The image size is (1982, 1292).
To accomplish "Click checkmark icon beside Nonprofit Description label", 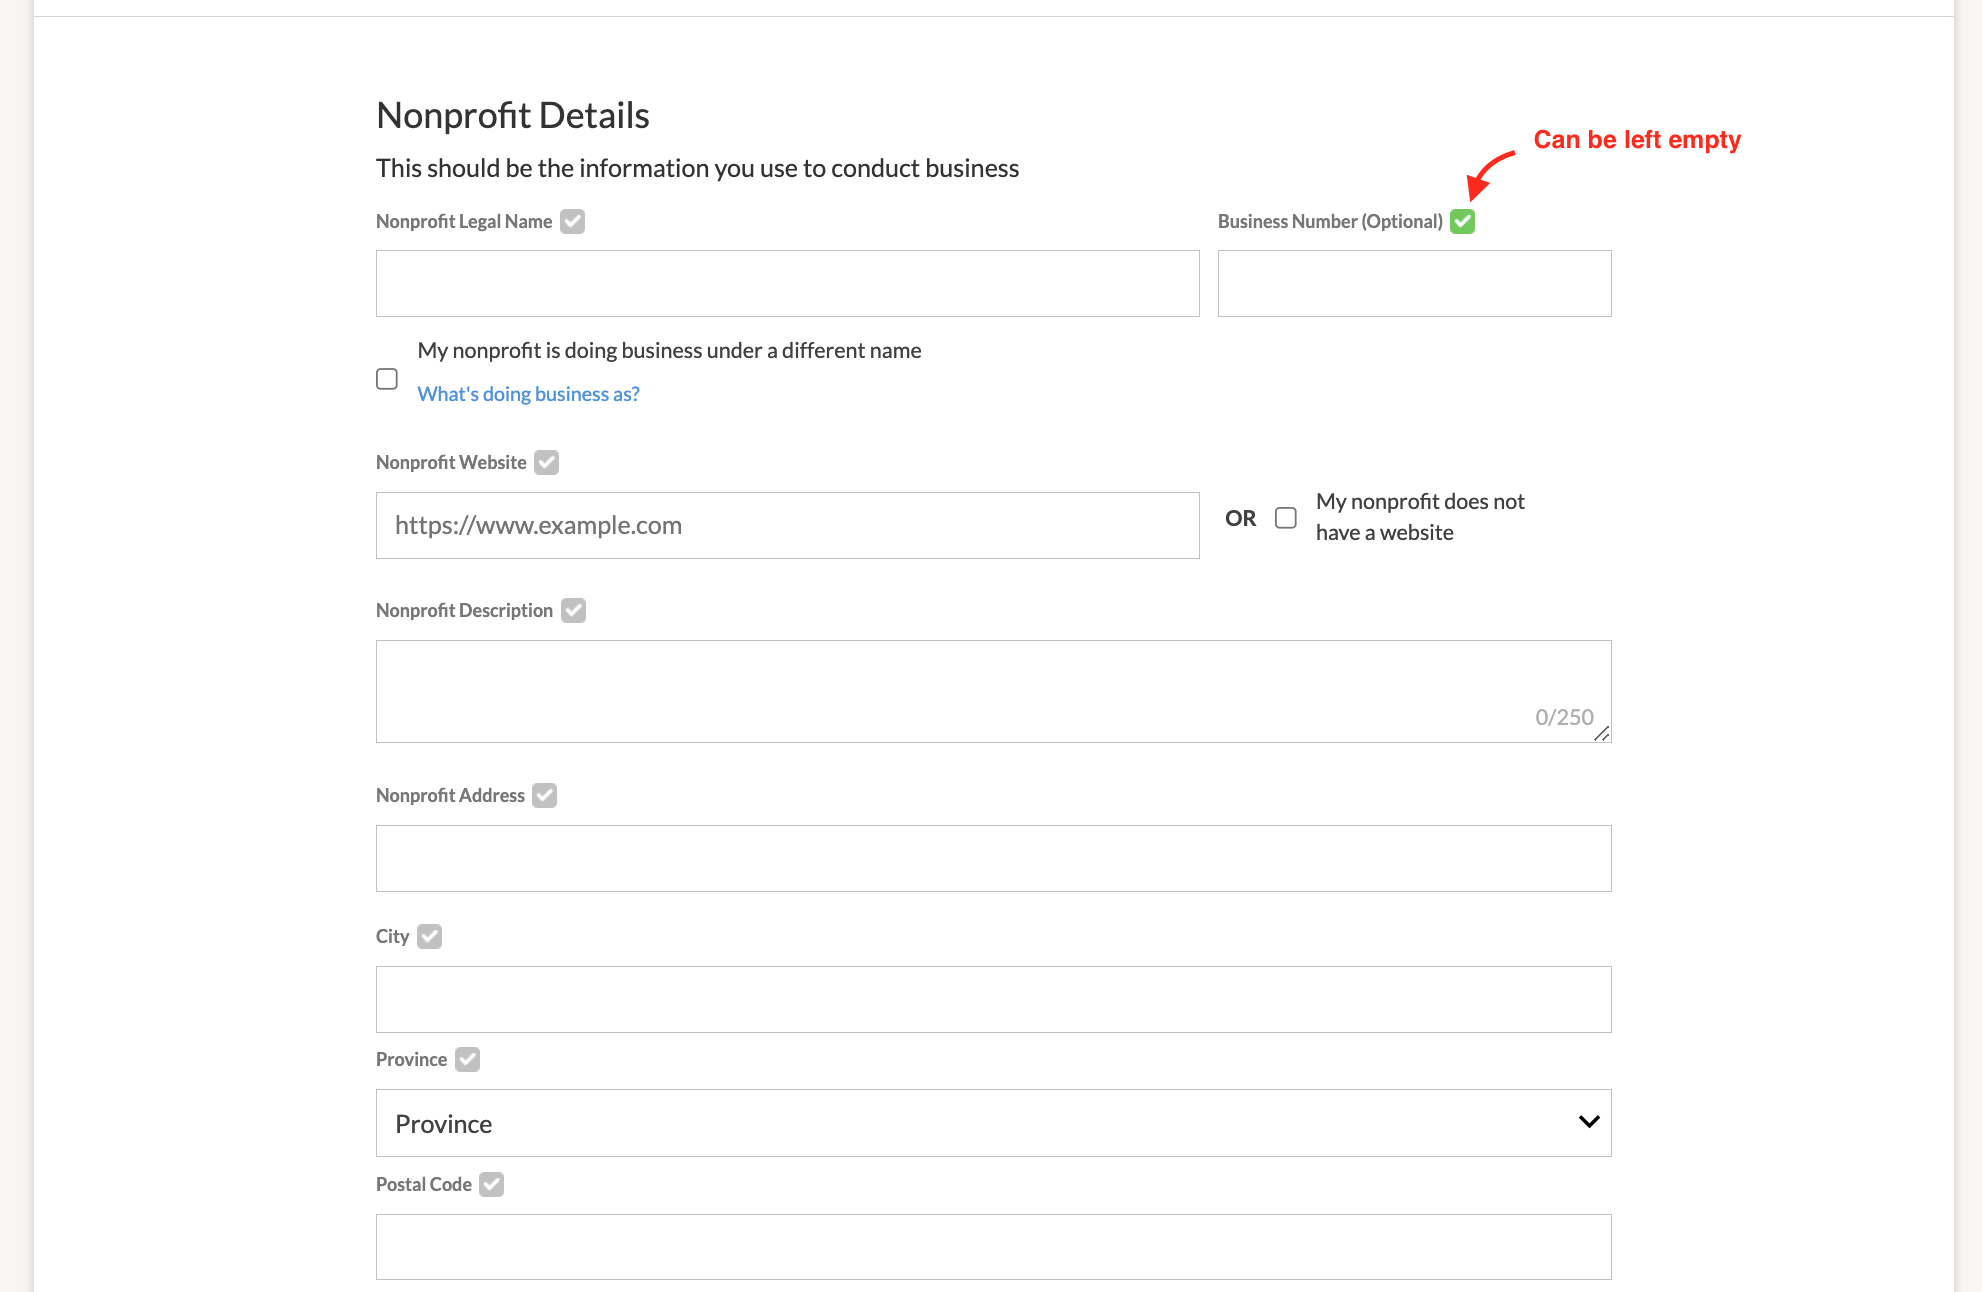I will (x=573, y=610).
